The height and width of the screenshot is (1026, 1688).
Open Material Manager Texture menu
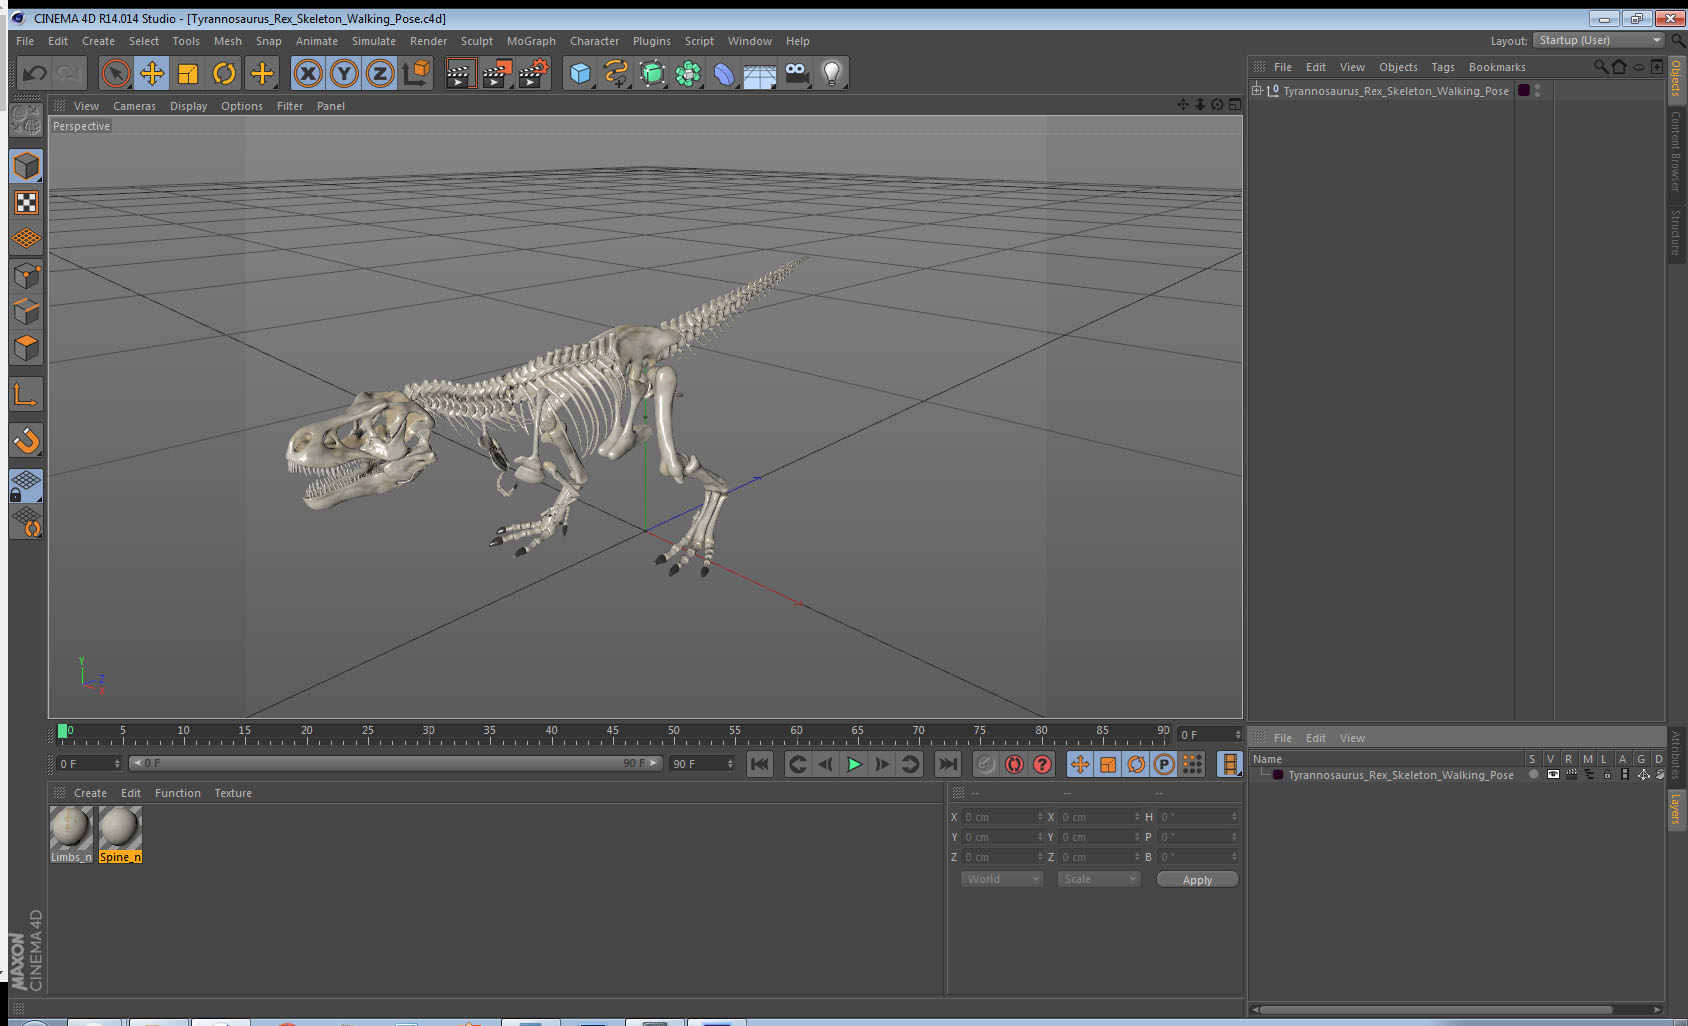233,793
